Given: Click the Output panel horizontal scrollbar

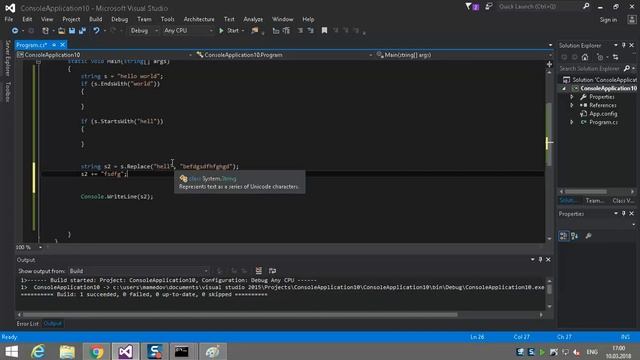Looking at the screenshot, I should pyautogui.click(x=240, y=315).
